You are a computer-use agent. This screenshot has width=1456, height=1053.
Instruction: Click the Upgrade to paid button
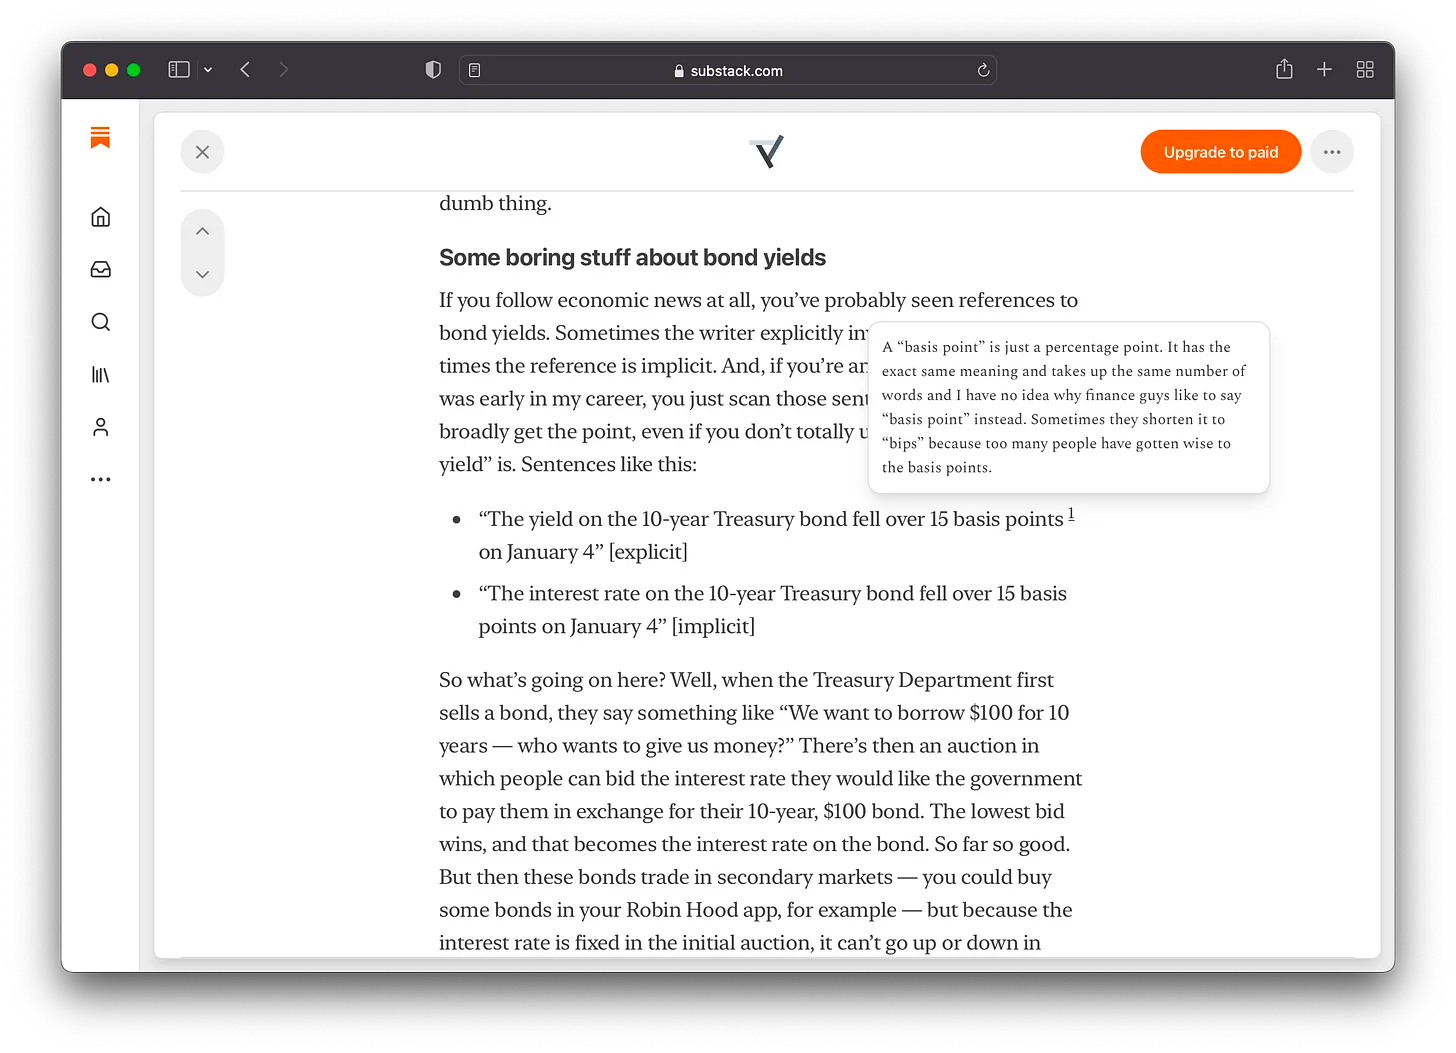(x=1220, y=151)
